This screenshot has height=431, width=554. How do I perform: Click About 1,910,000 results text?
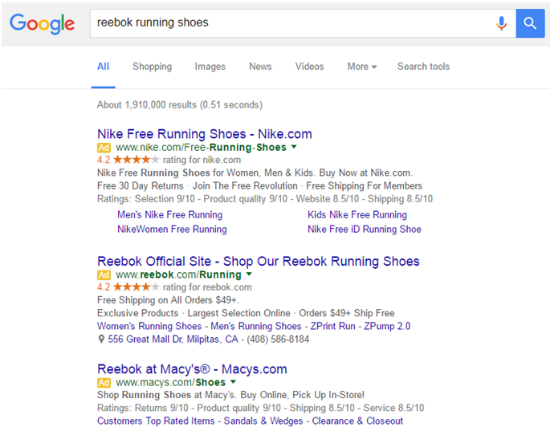pyautogui.click(x=180, y=105)
